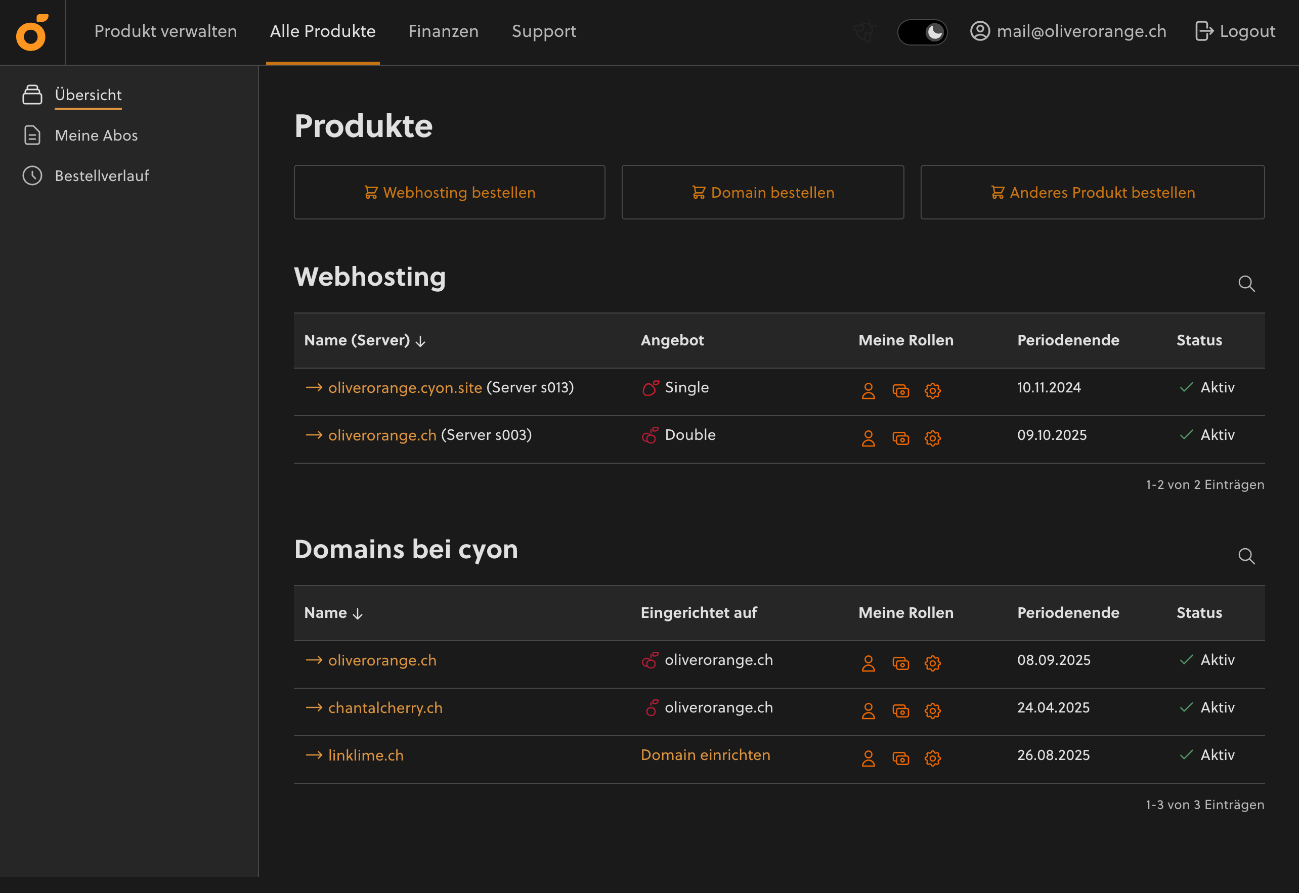Screen dimensions: 1299x893
Task: Click the gear role icon for chantalcherry.ch
Action: coord(933,711)
